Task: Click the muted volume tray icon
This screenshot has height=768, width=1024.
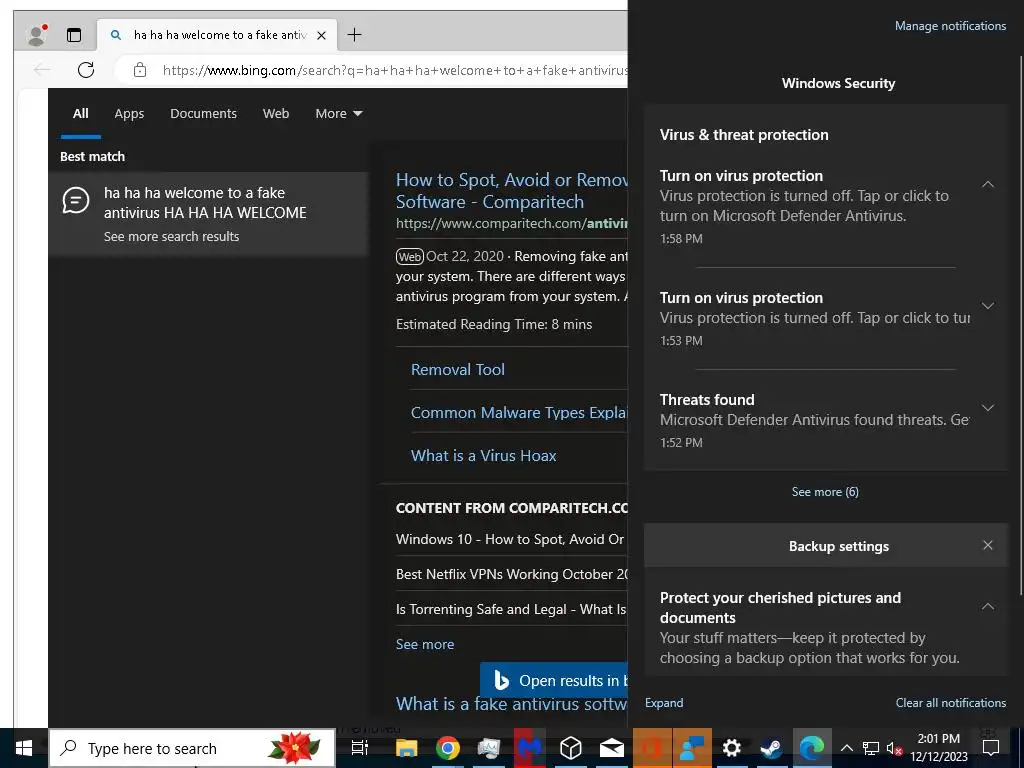Action: click(x=893, y=748)
